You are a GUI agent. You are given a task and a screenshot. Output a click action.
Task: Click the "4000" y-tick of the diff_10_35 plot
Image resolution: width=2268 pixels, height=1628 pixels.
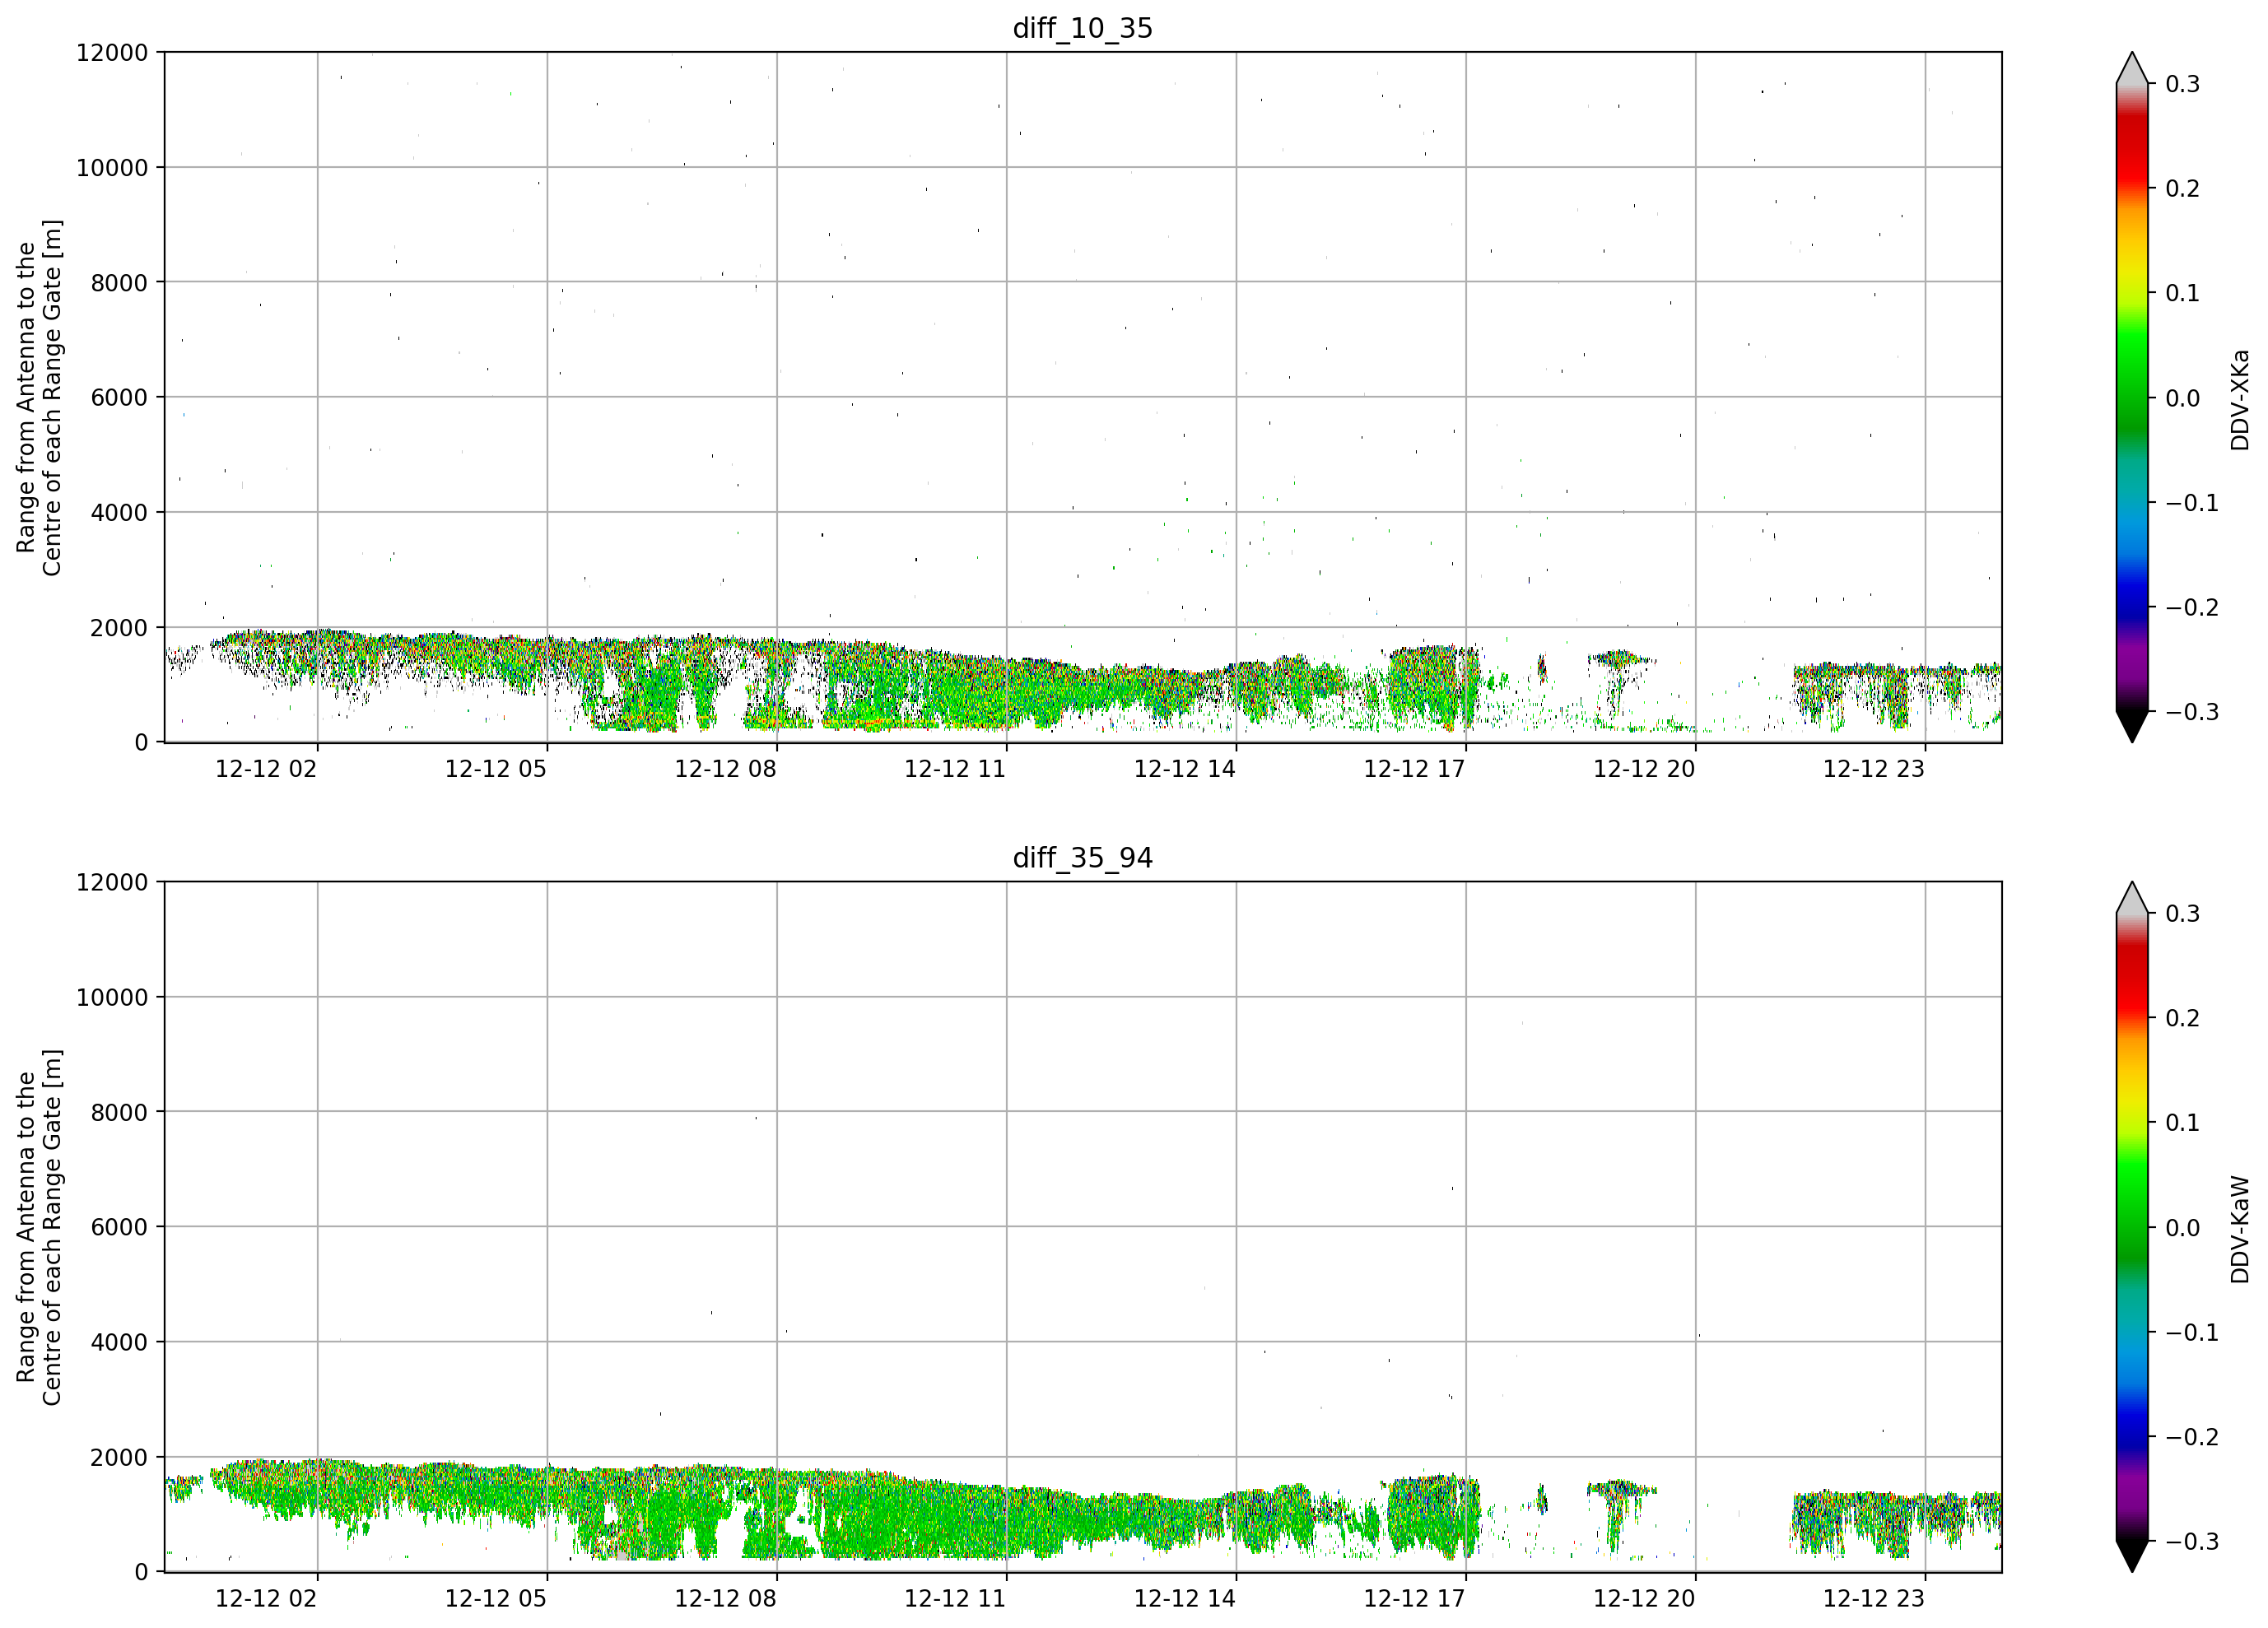[119, 513]
